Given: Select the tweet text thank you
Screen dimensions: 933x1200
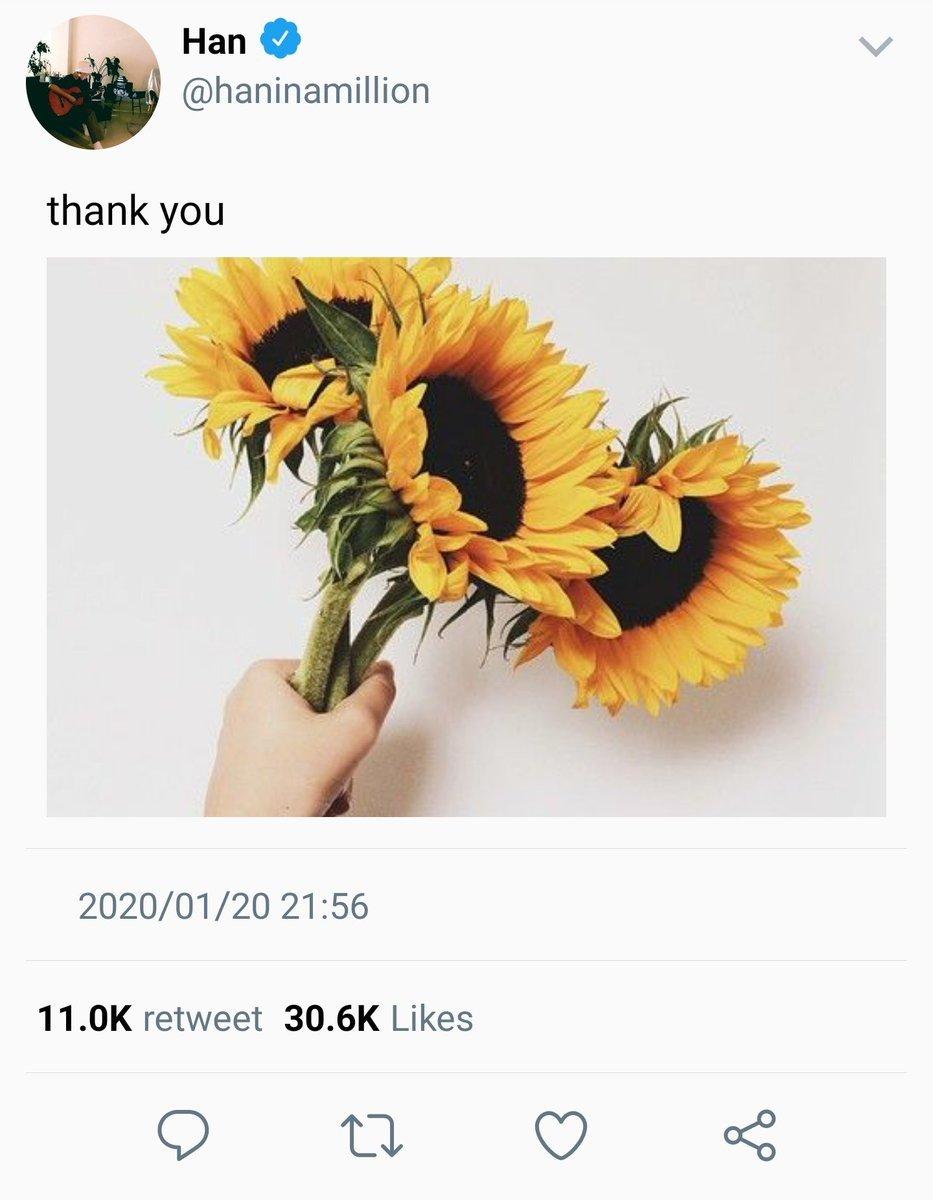Looking at the screenshot, I should point(136,212).
